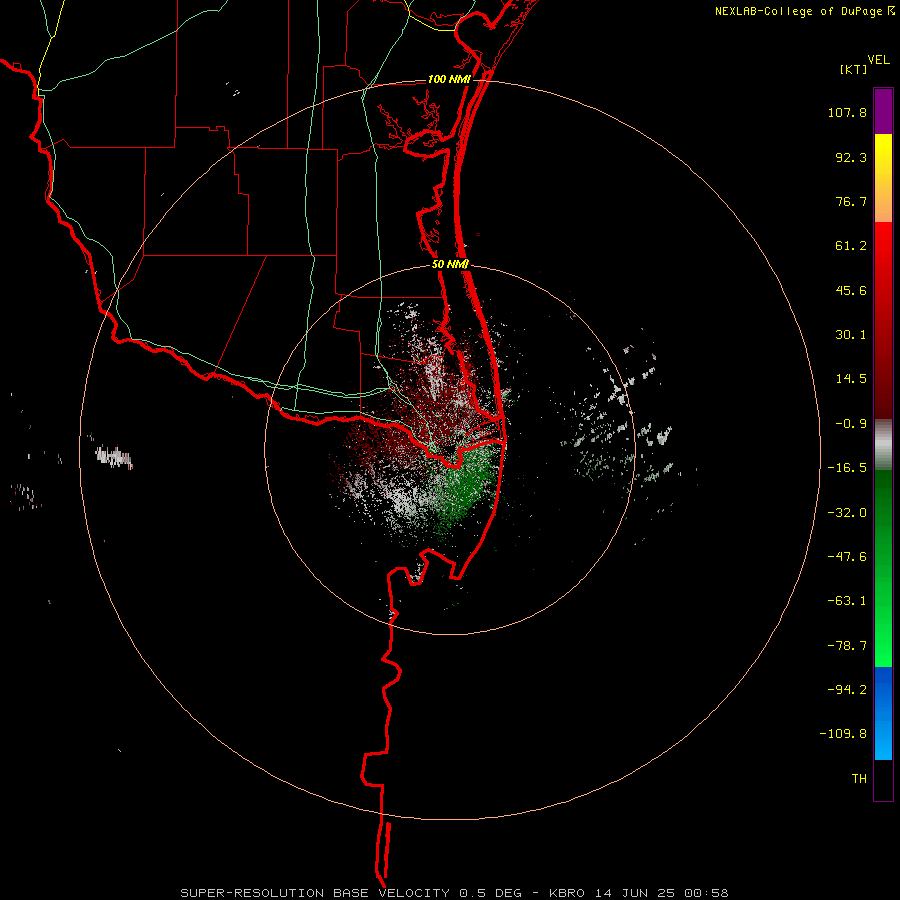The image size is (900, 900).
Task: Click the -32.0 velocity scale value
Action: (847, 513)
